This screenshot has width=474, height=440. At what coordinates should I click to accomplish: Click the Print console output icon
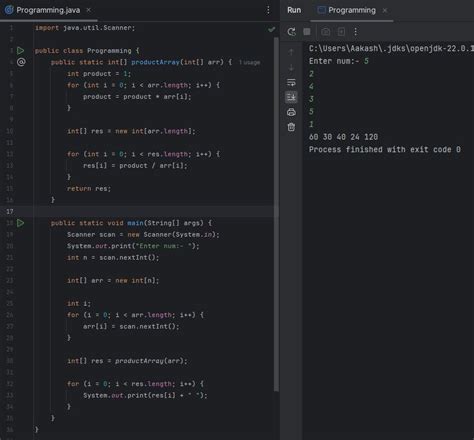[x=291, y=112]
